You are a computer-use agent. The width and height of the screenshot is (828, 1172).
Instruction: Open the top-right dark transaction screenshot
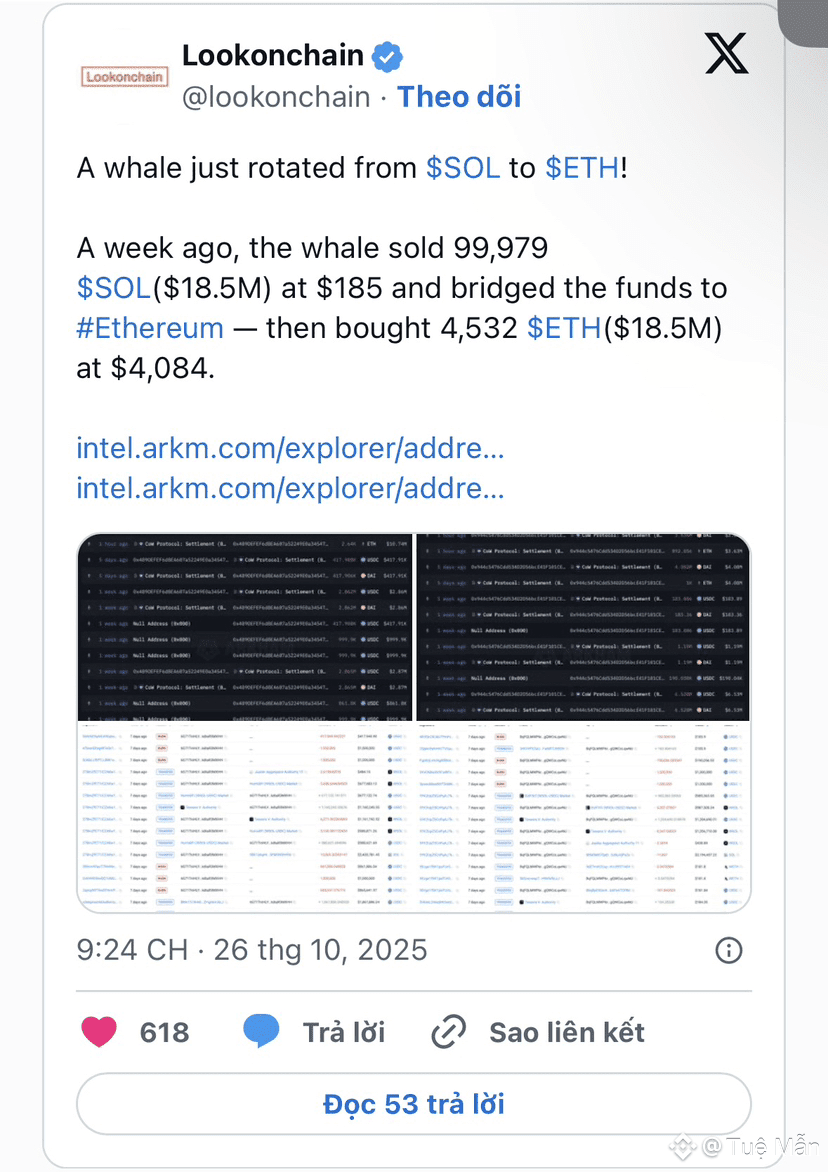[583, 627]
